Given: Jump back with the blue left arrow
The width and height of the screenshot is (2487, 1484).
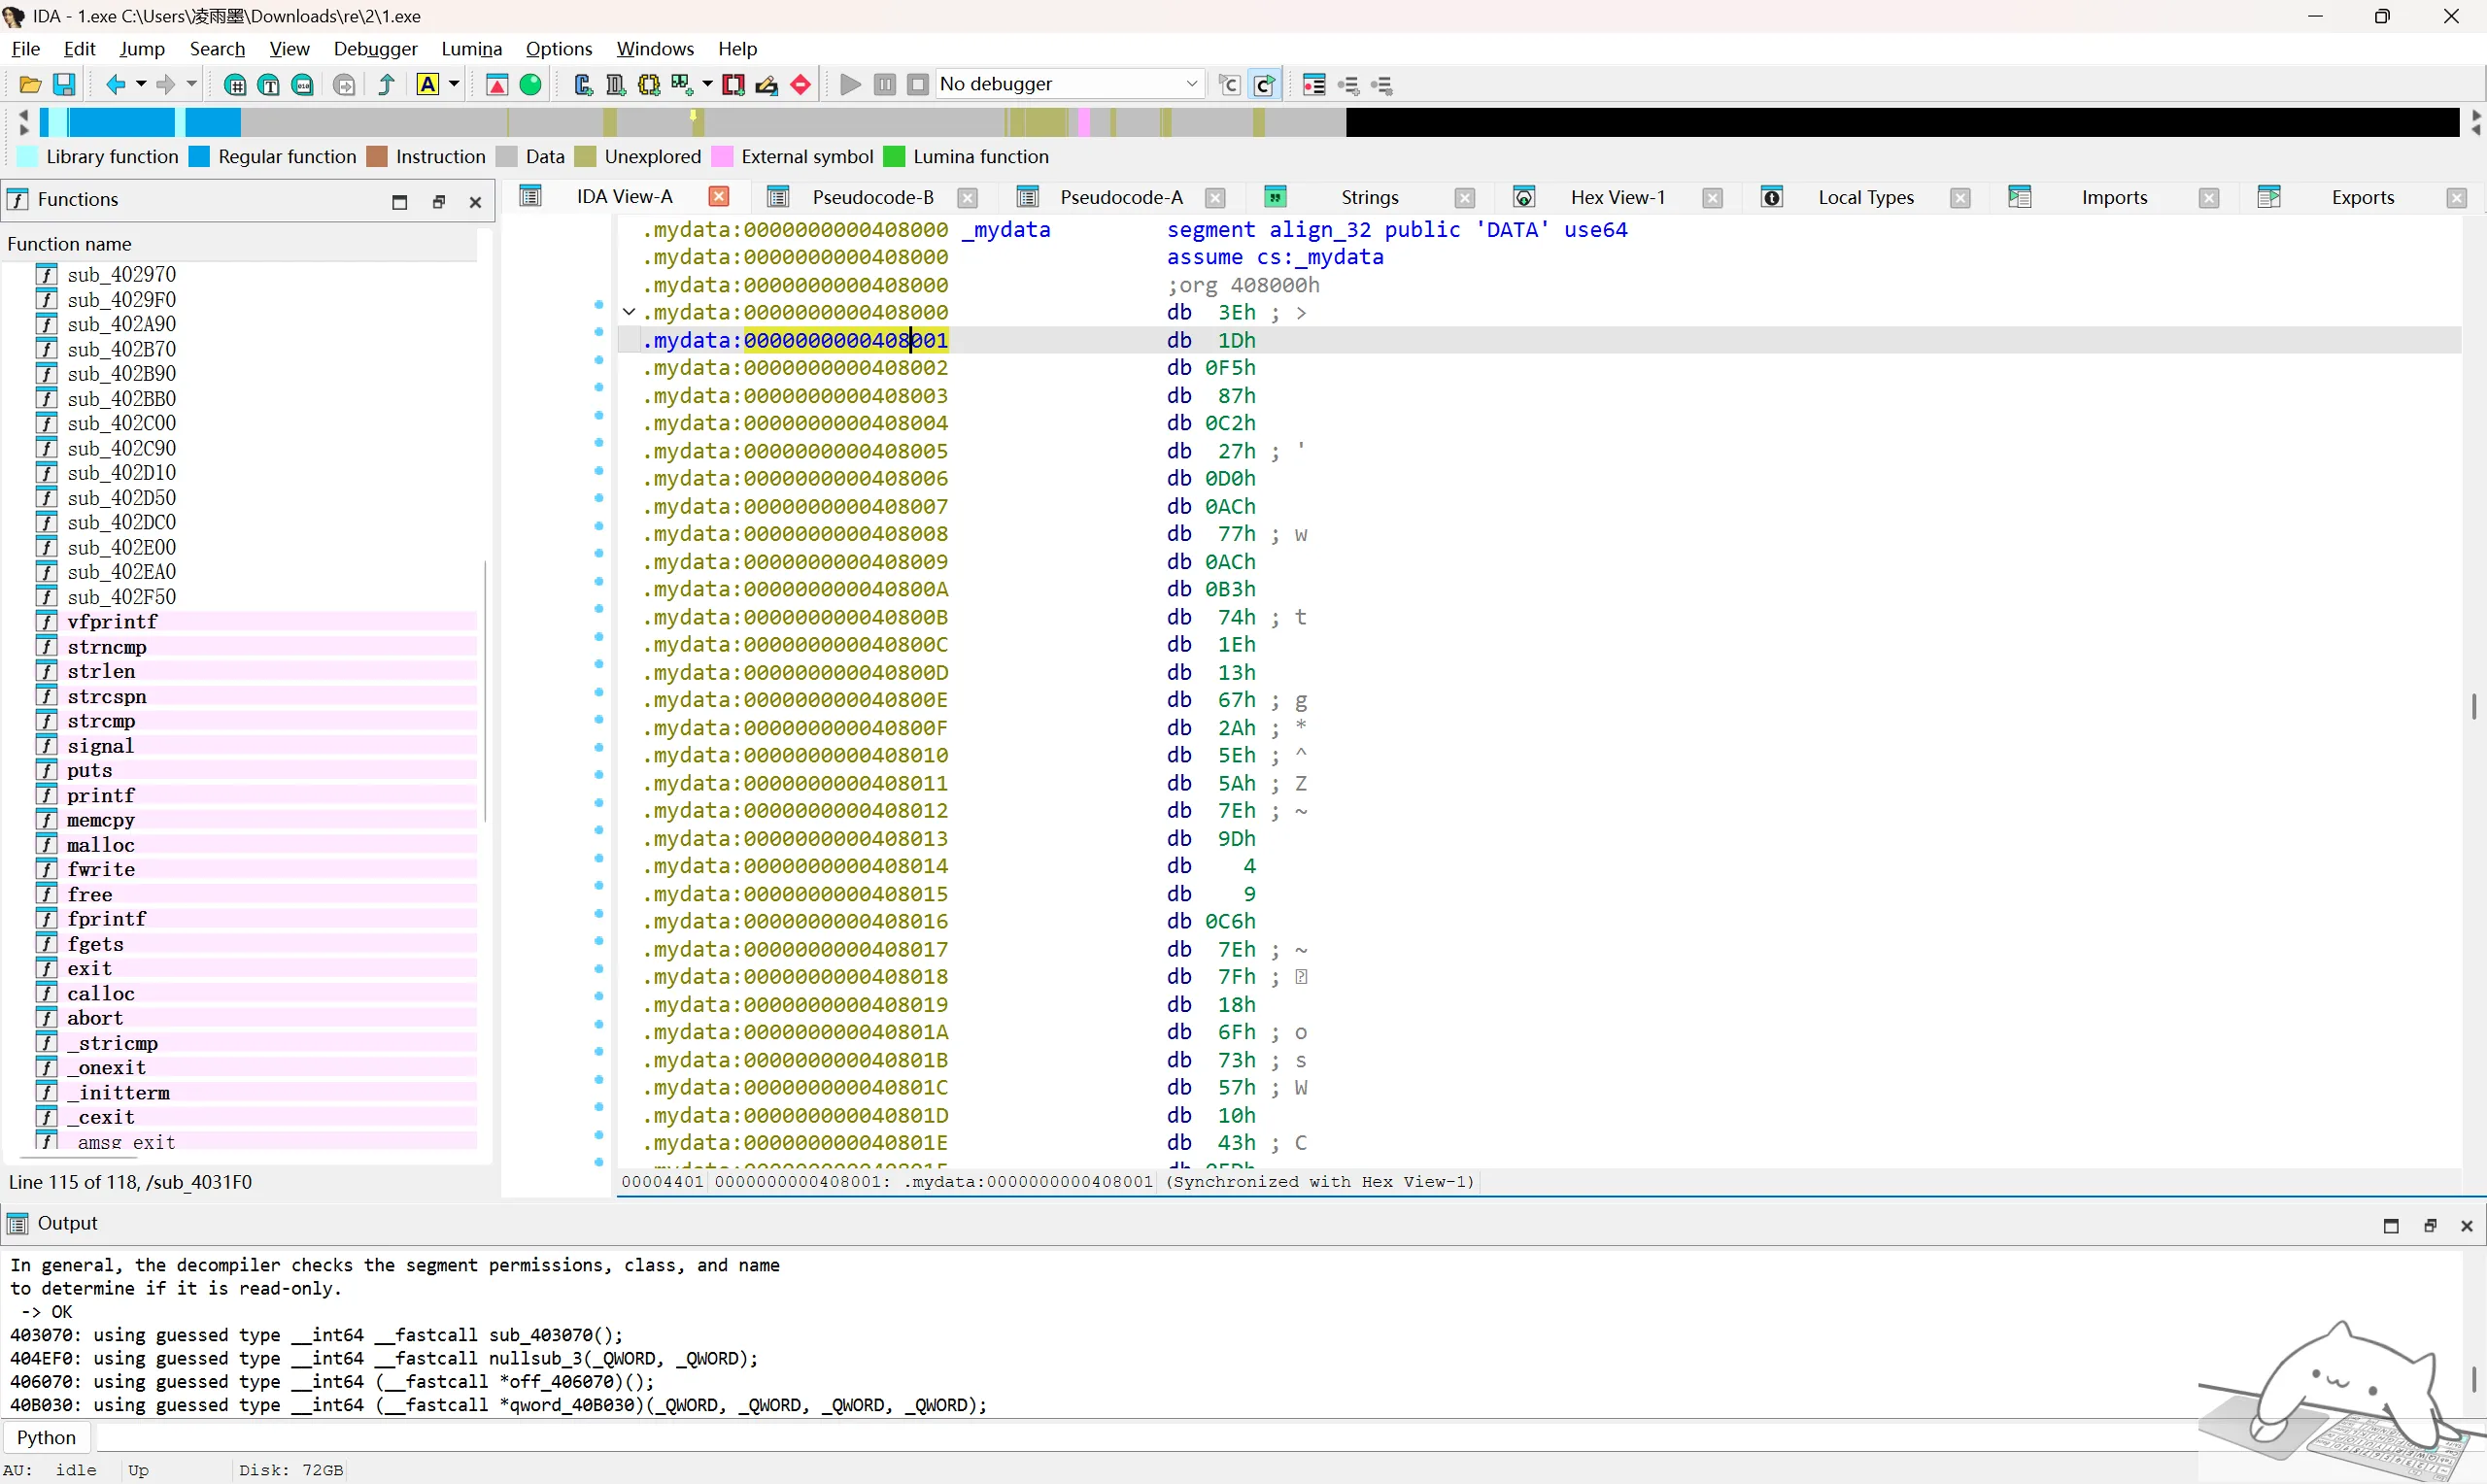Looking at the screenshot, I should 116,85.
